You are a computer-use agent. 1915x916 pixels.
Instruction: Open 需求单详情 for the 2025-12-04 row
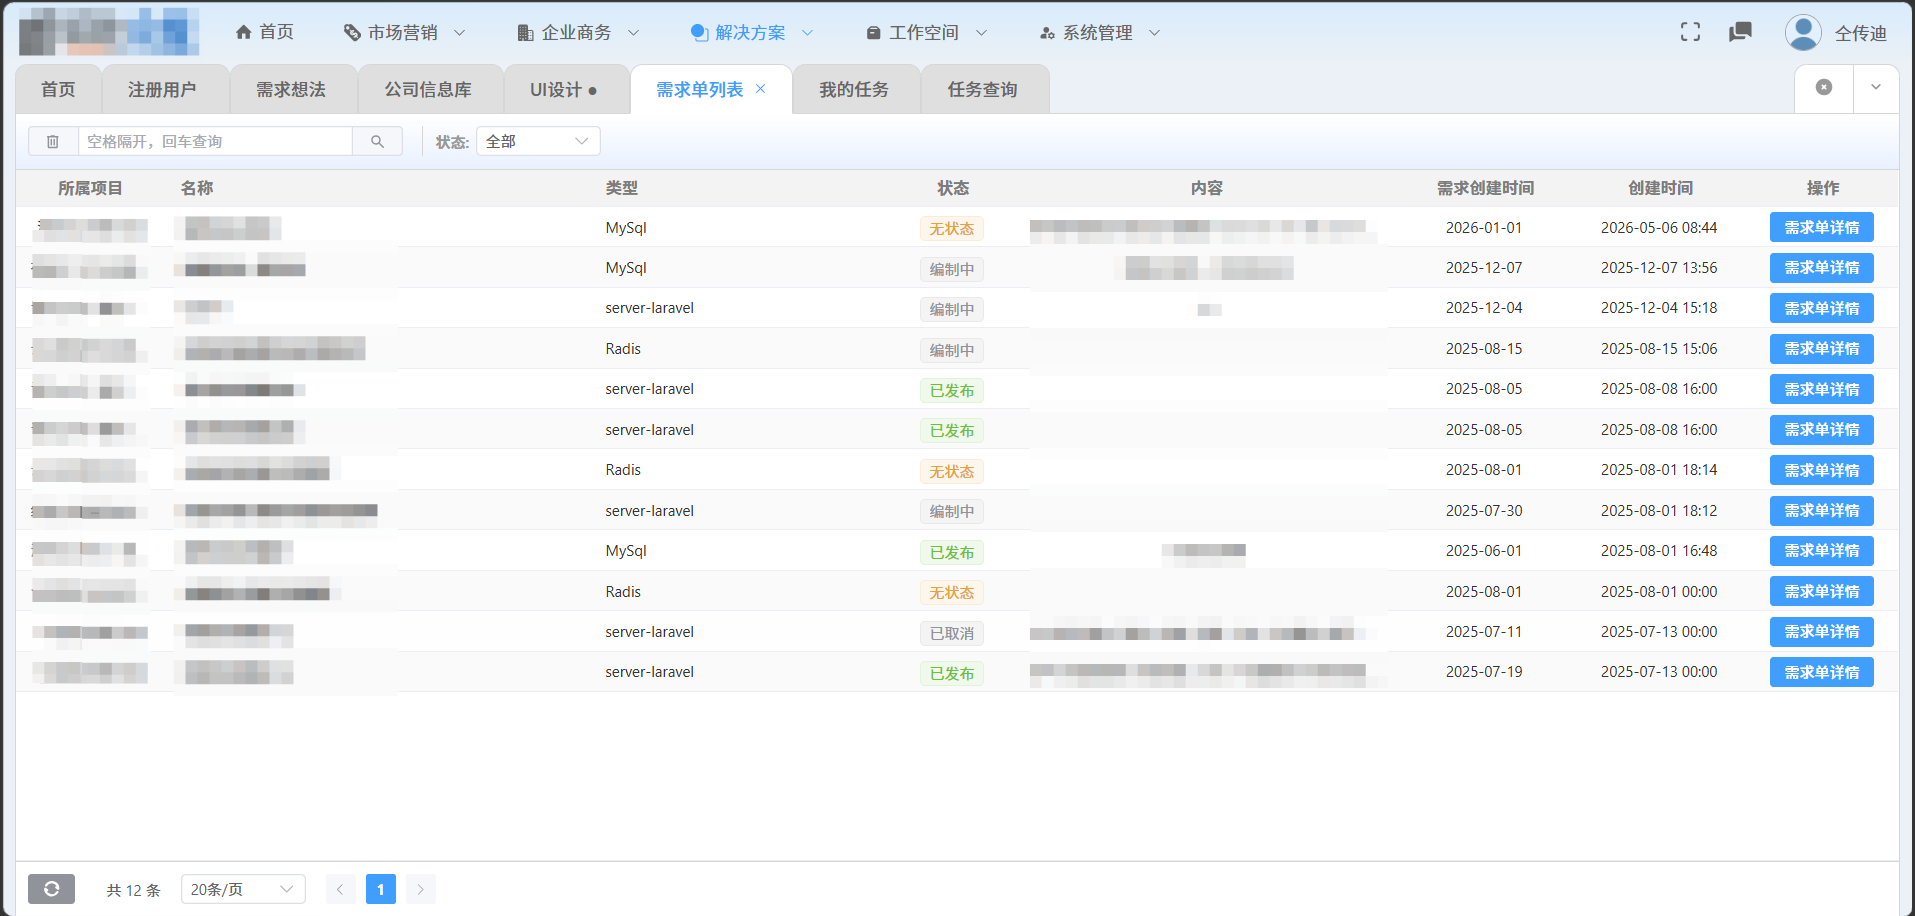[1821, 308]
